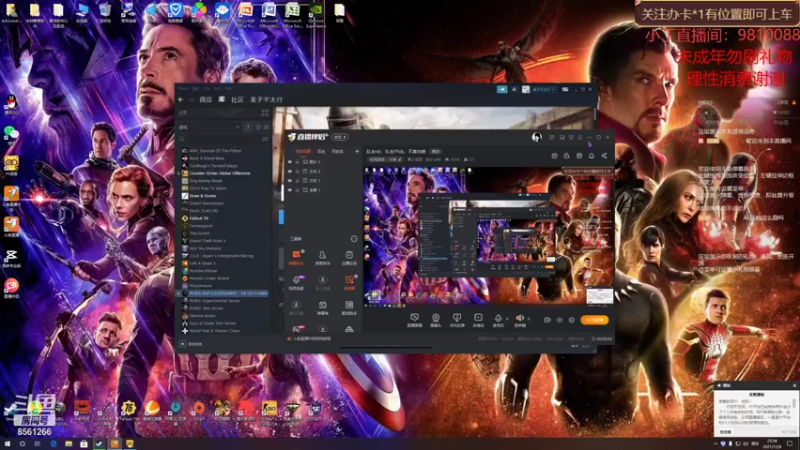Toggle lock on 文本 1 source
Image resolution: width=800 pixels, height=450 pixels.
[297, 181]
